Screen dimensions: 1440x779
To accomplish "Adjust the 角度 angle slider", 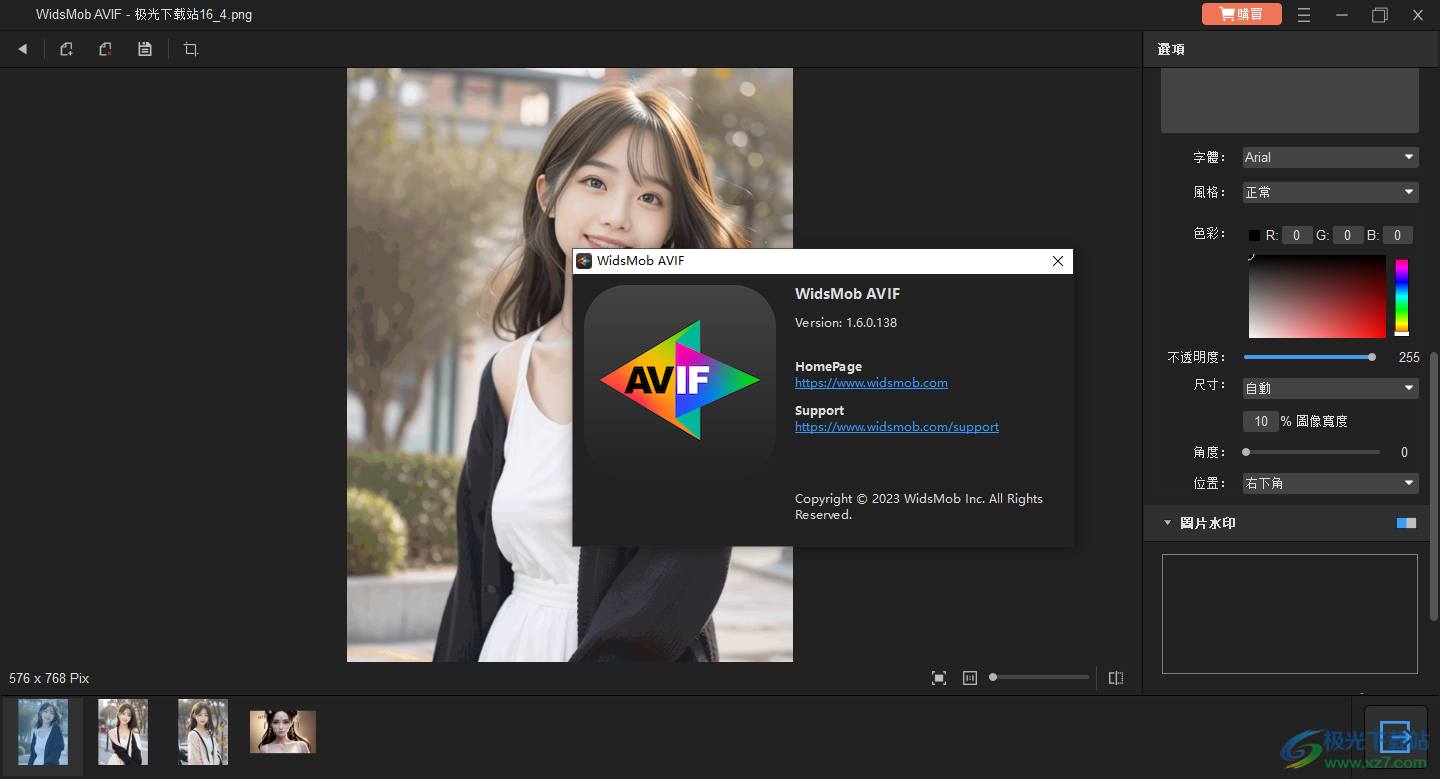I will [x=1312, y=452].
